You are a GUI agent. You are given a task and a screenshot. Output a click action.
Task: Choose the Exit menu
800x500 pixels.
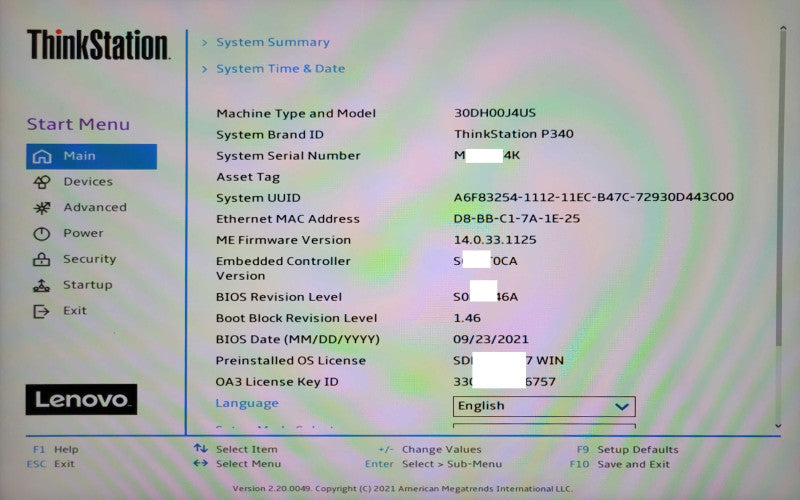[75, 310]
